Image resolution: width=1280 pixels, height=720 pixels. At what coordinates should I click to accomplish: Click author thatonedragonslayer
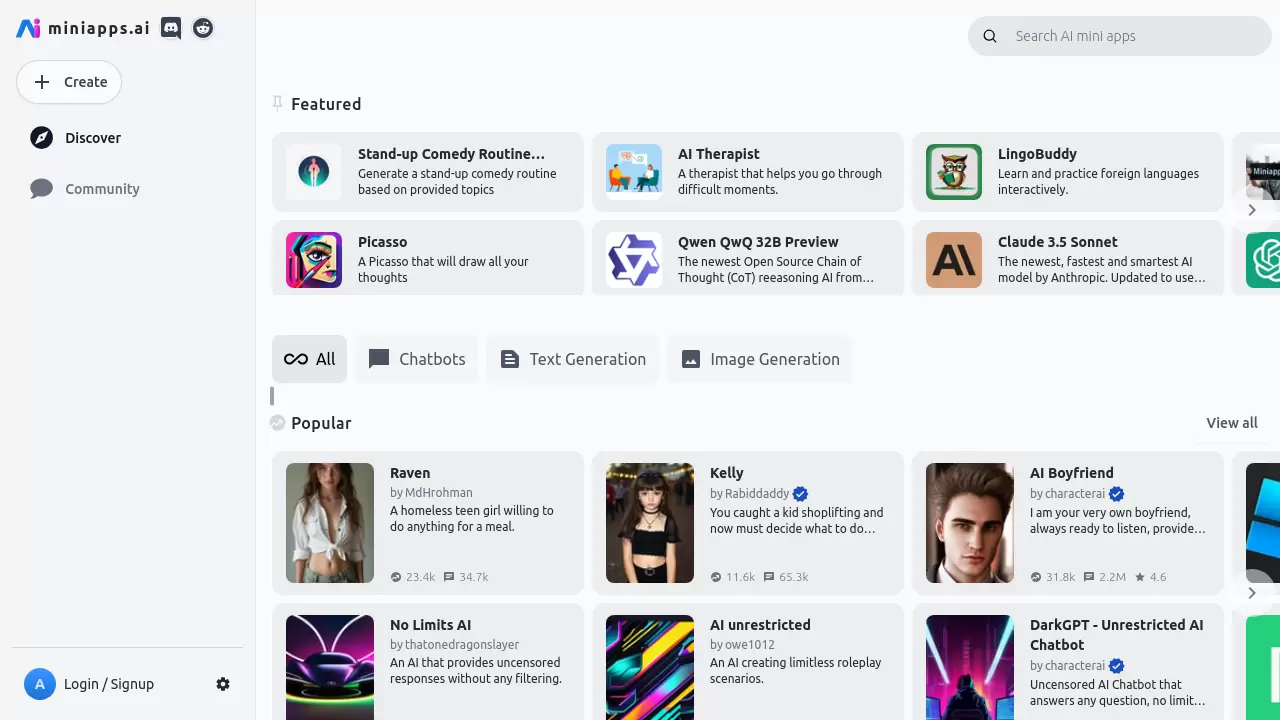(x=462, y=645)
